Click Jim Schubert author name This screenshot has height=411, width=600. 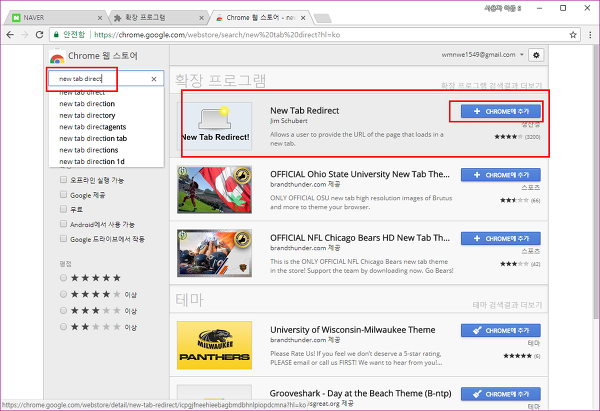289,121
